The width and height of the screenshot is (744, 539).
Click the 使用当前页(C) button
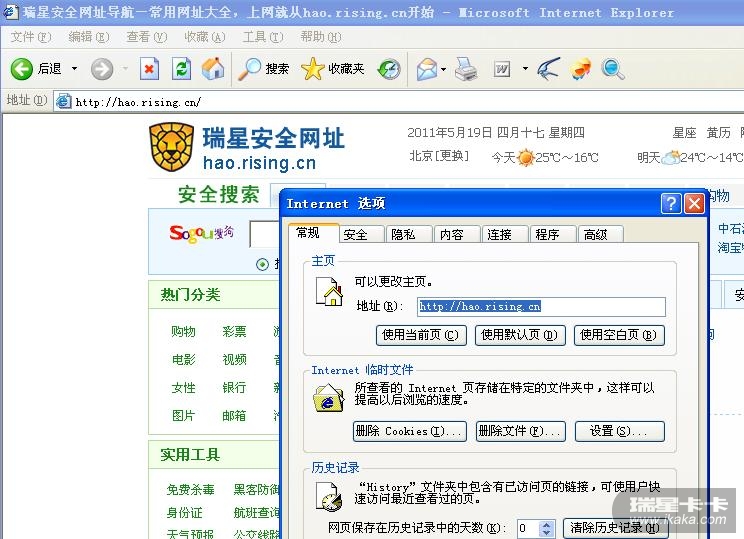(x=421, y=335)
